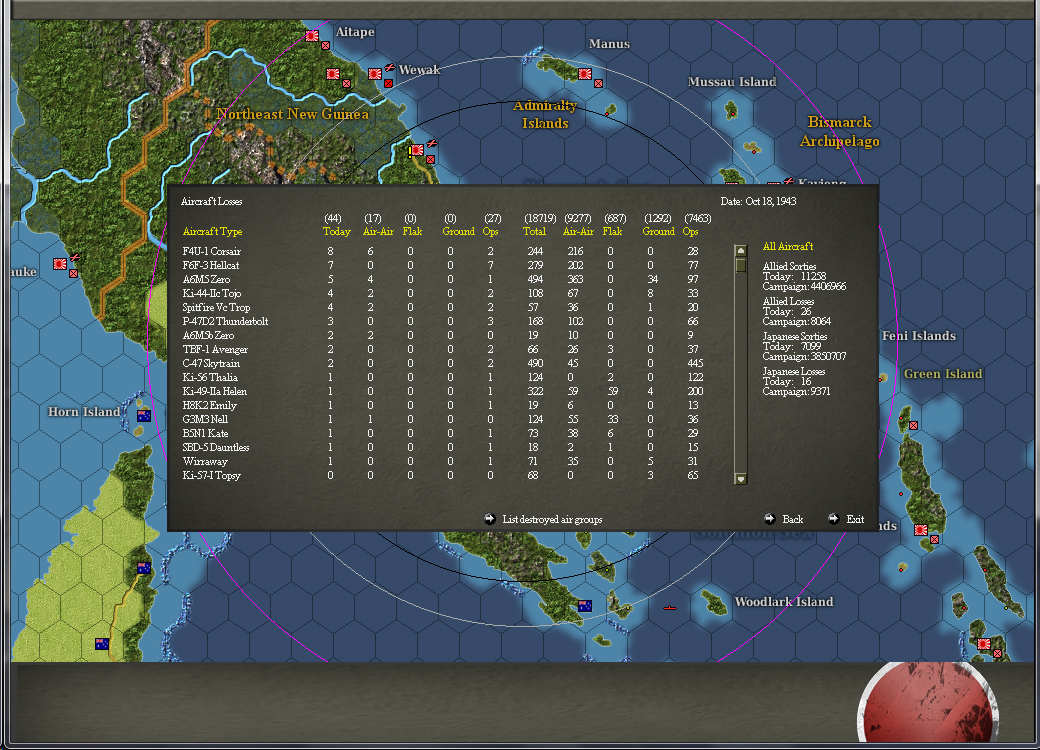The height and width of the screenshot is (750, 1040).
Task: Click the Air-Air header under (9277)
Action: click(578, 231)
